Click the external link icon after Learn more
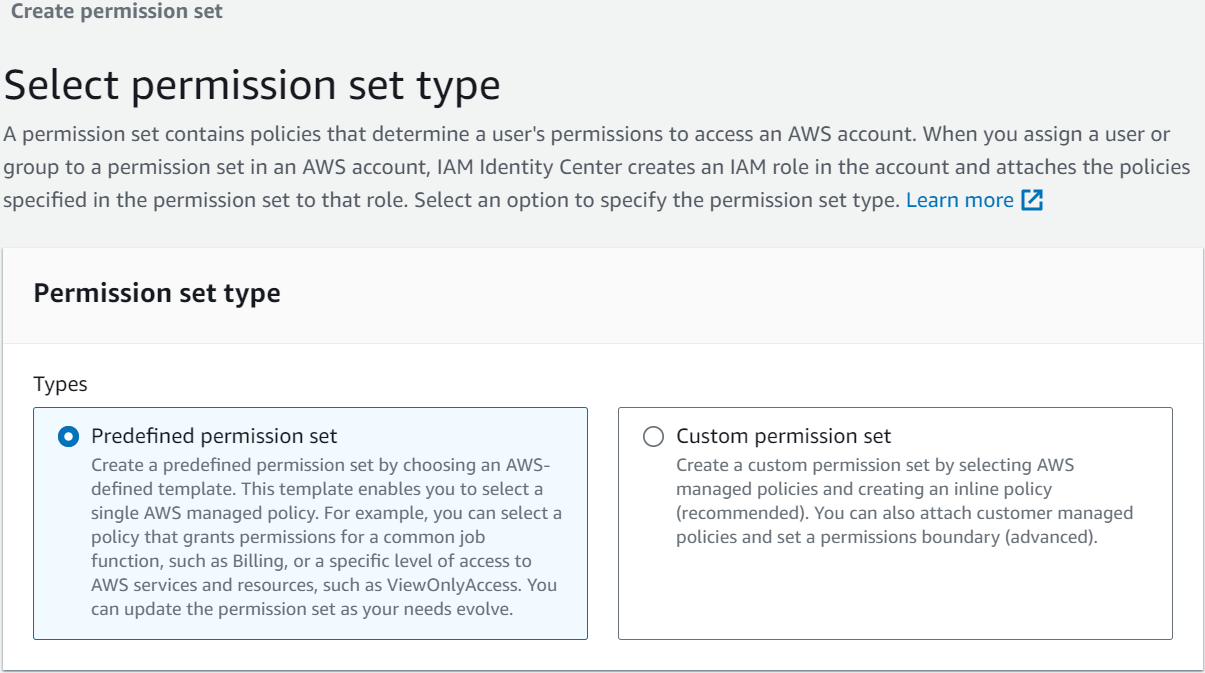Viewport: 1205px width, 673px height. 1032,200
